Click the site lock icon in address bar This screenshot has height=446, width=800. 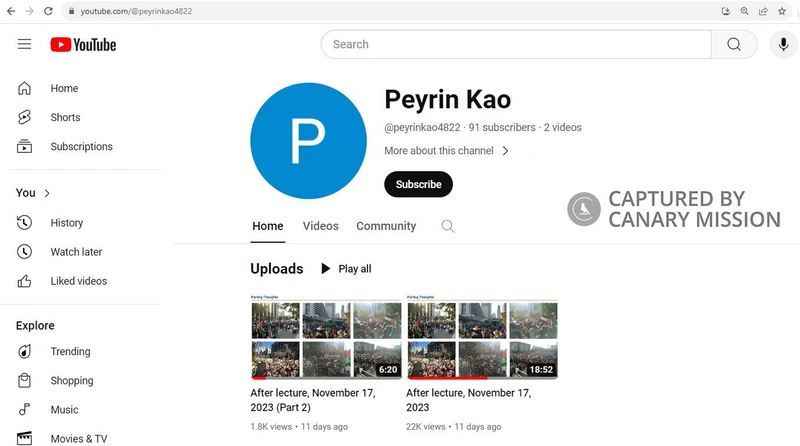[71, 11]
